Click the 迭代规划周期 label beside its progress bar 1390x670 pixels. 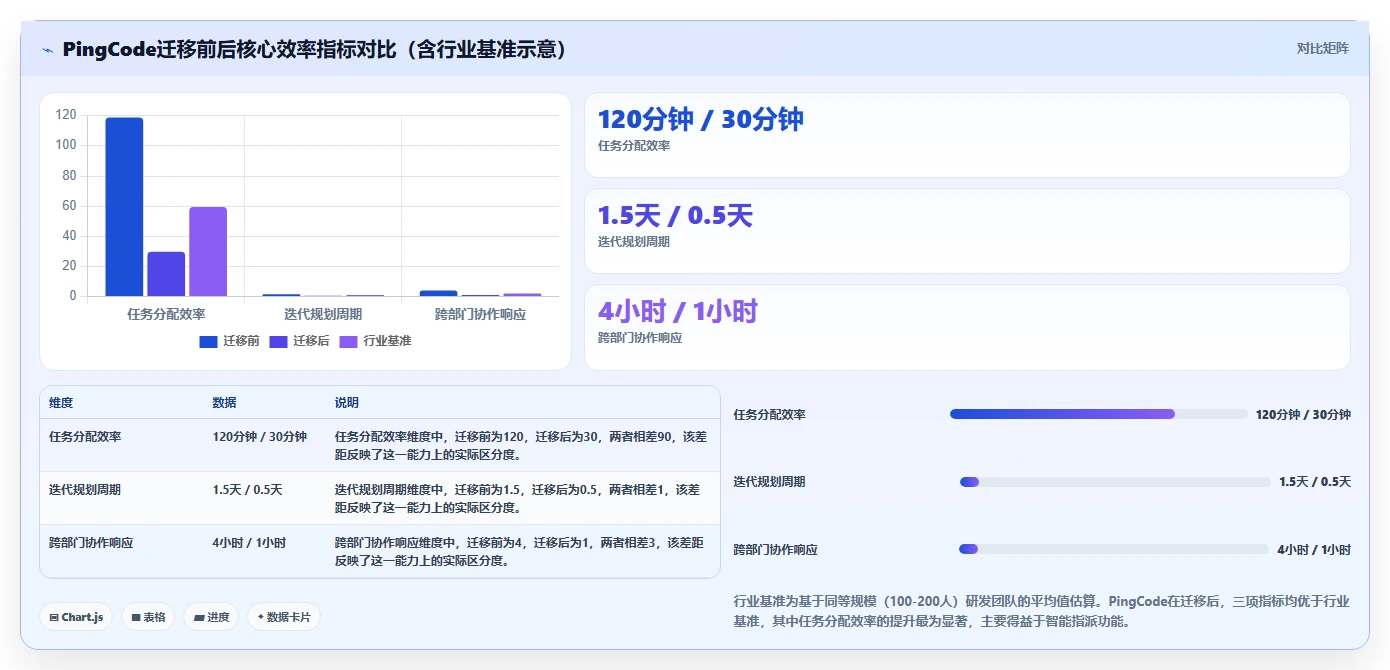coord(770,482)
